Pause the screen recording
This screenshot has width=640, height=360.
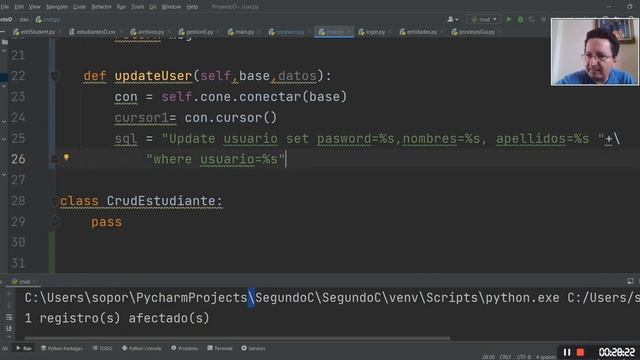pos(567,352)
